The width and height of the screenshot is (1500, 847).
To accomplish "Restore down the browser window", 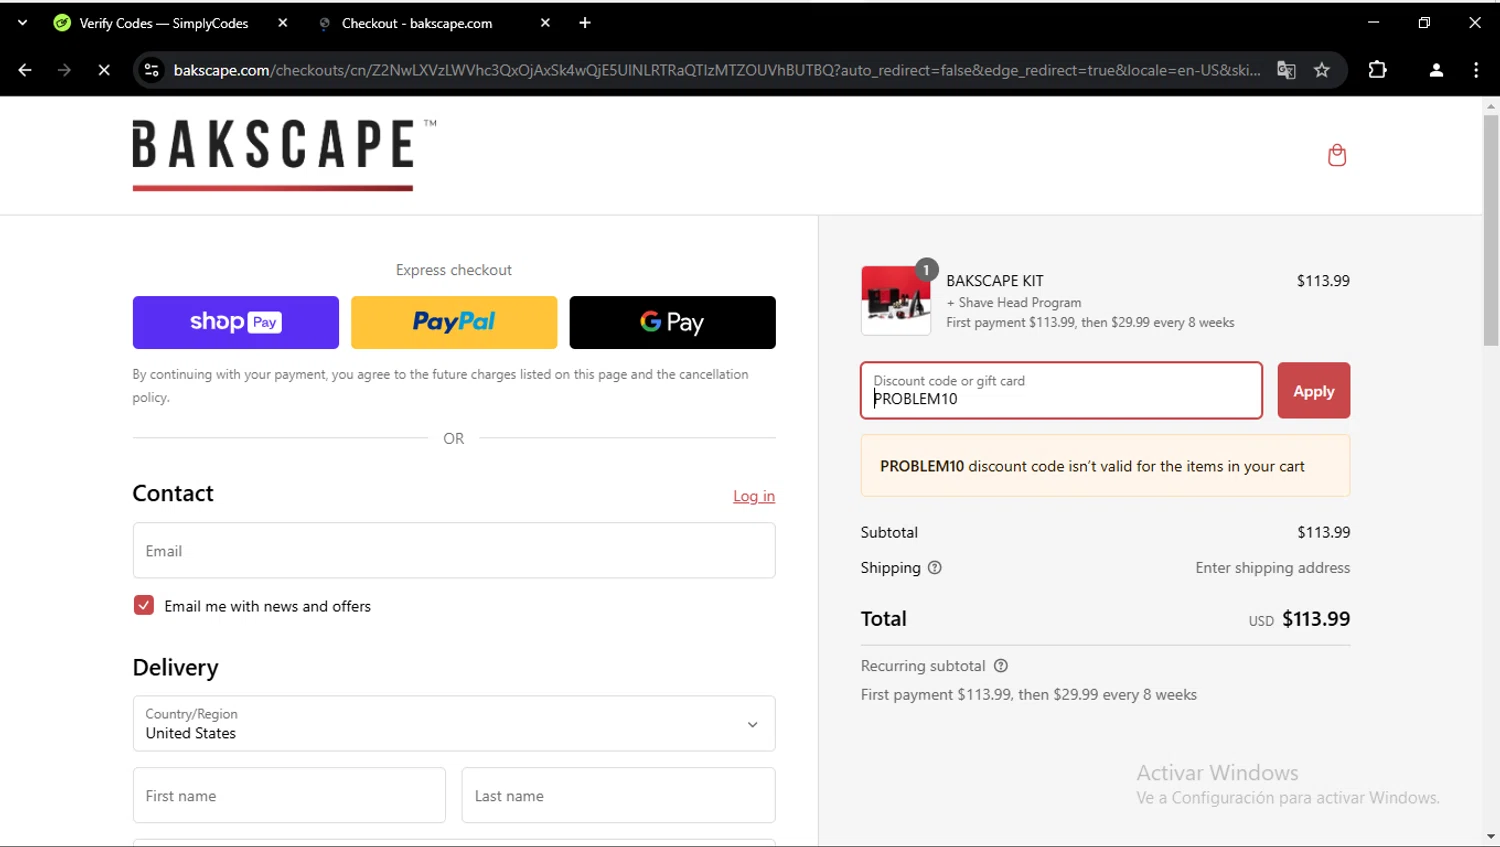I will tap(1424, 23).
